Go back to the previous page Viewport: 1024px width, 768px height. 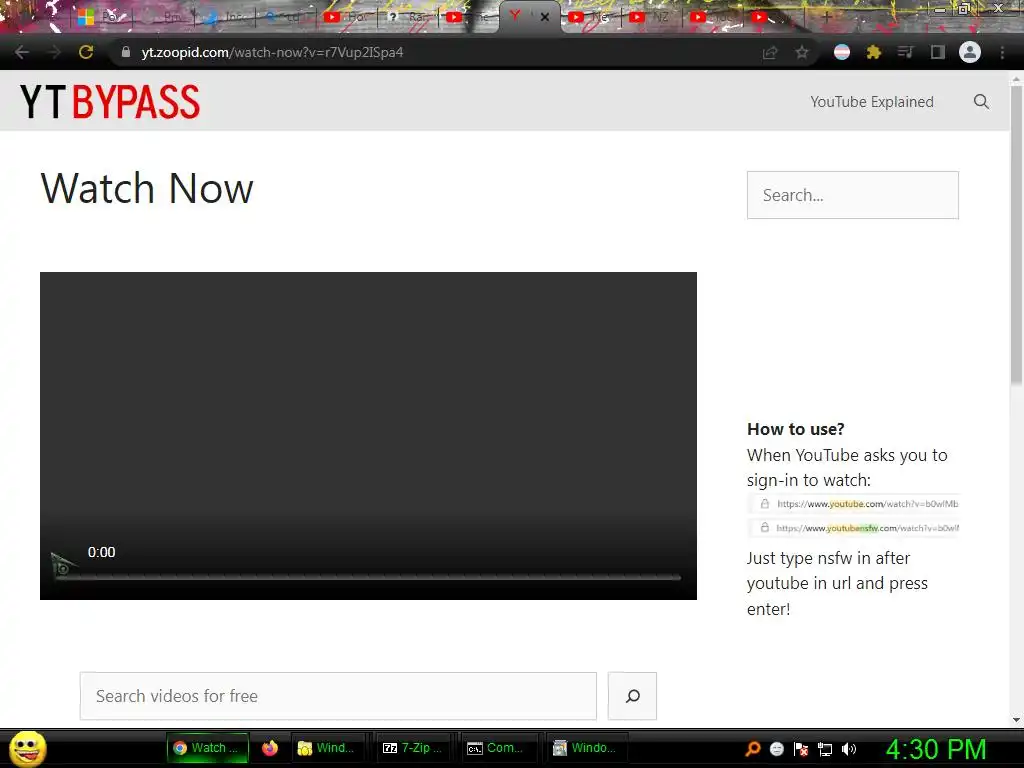[22, 52]
